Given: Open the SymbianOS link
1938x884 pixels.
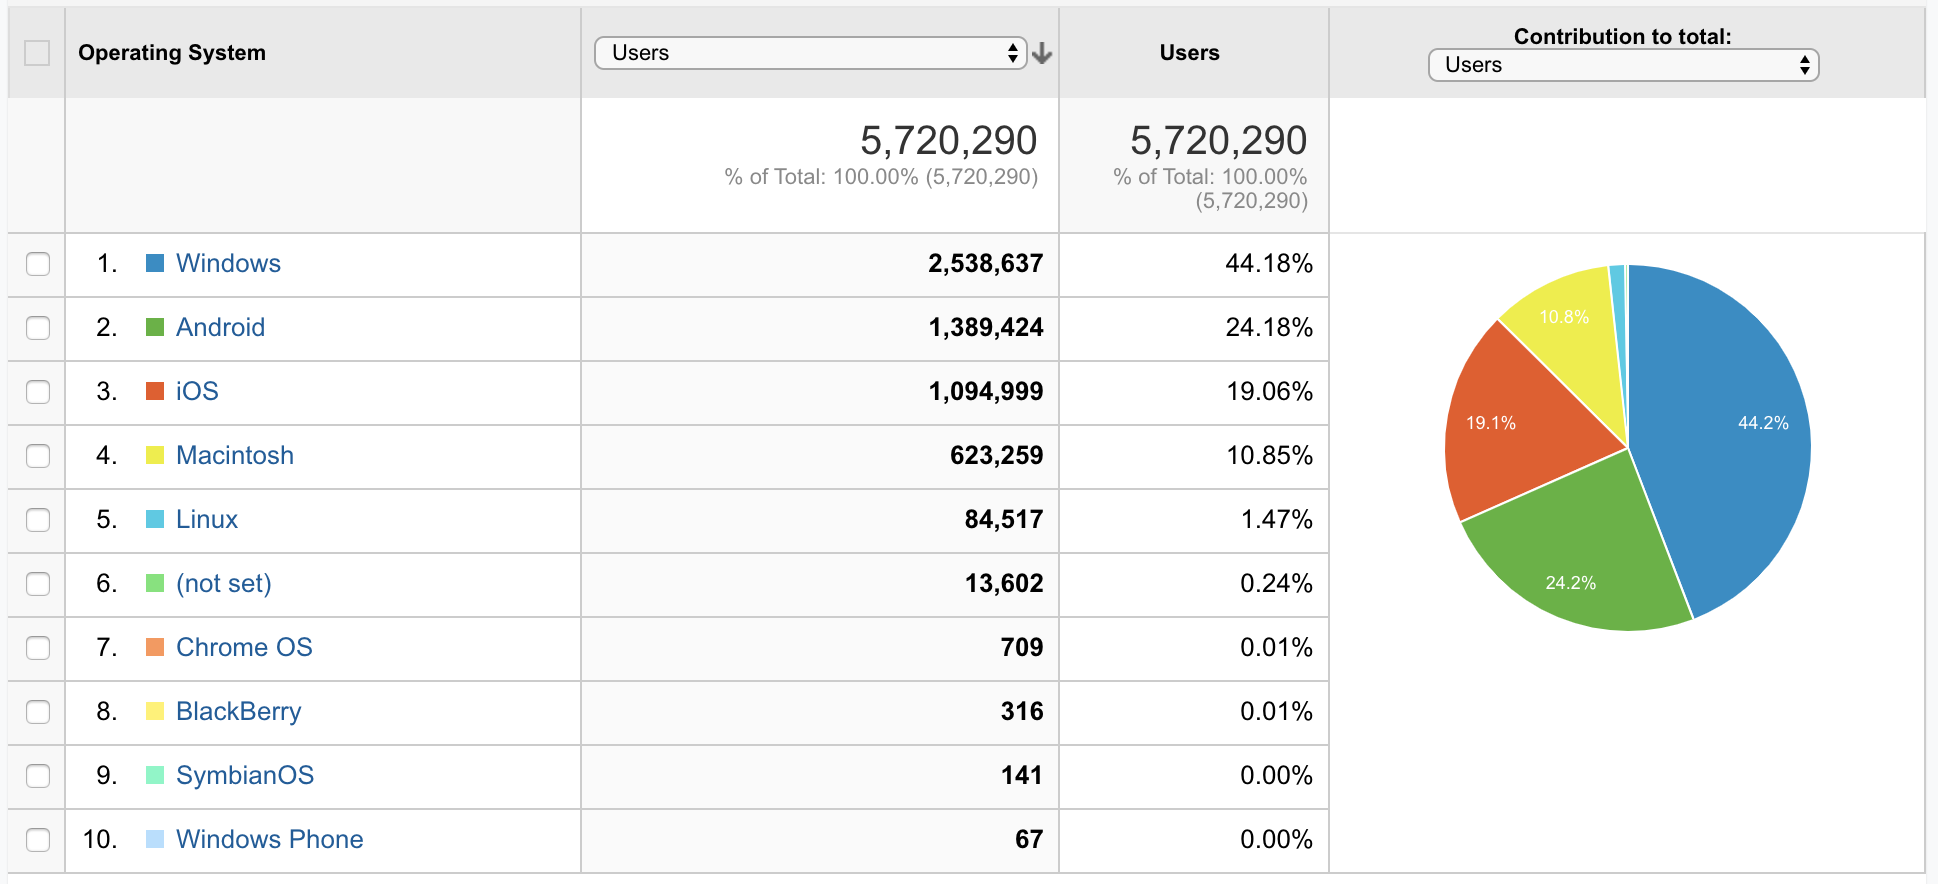Looking at the screenshot, I should (x=244, y=775).
